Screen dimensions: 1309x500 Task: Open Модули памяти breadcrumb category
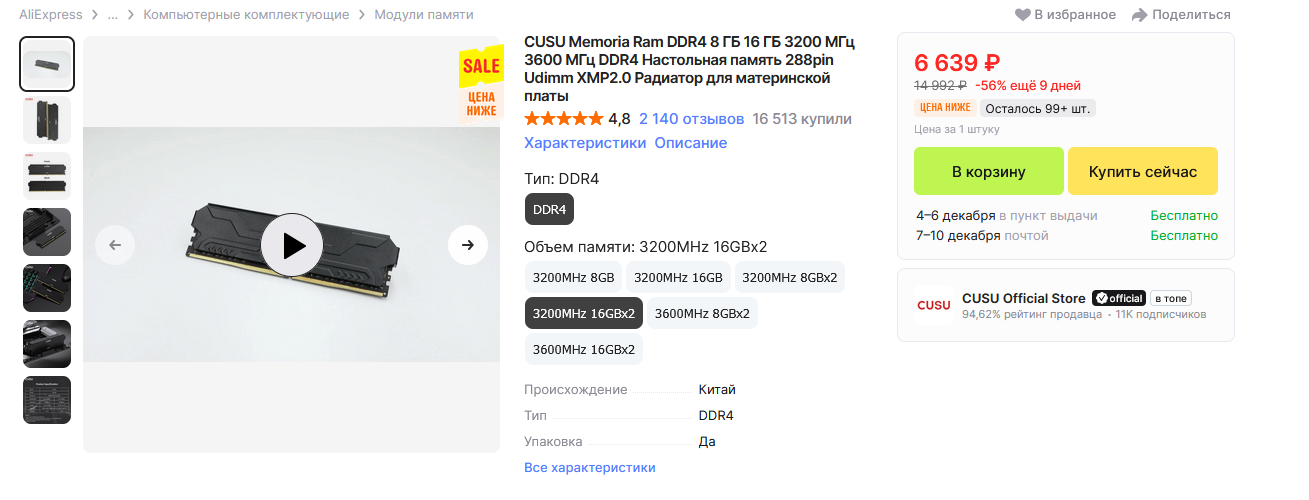point(424,15)
